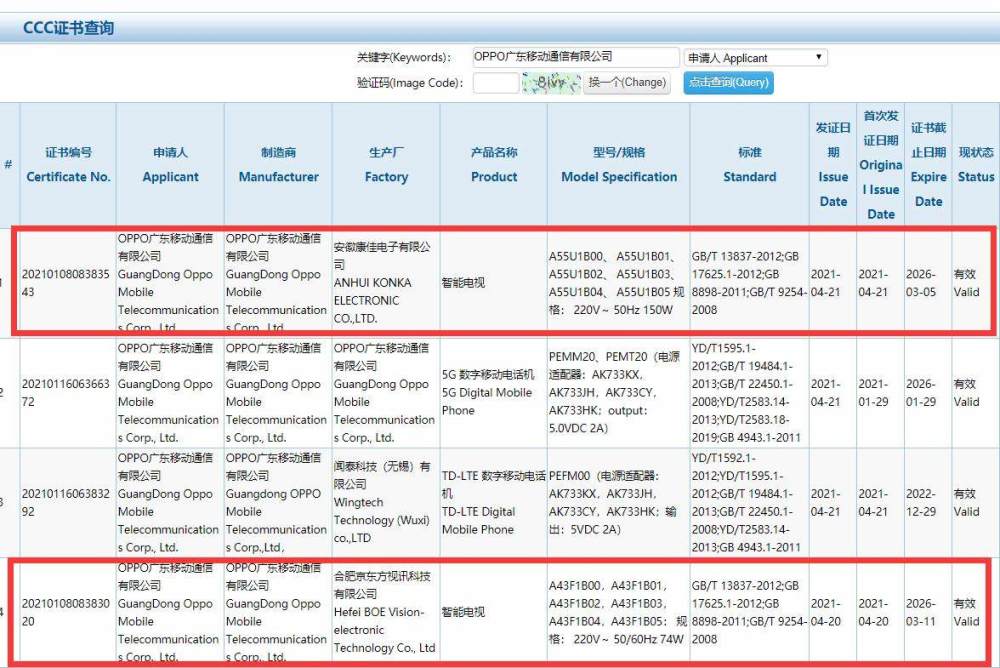Click the Manufacturer column header
Viewport: 1000px width, 668px height.
coord(278,165)
